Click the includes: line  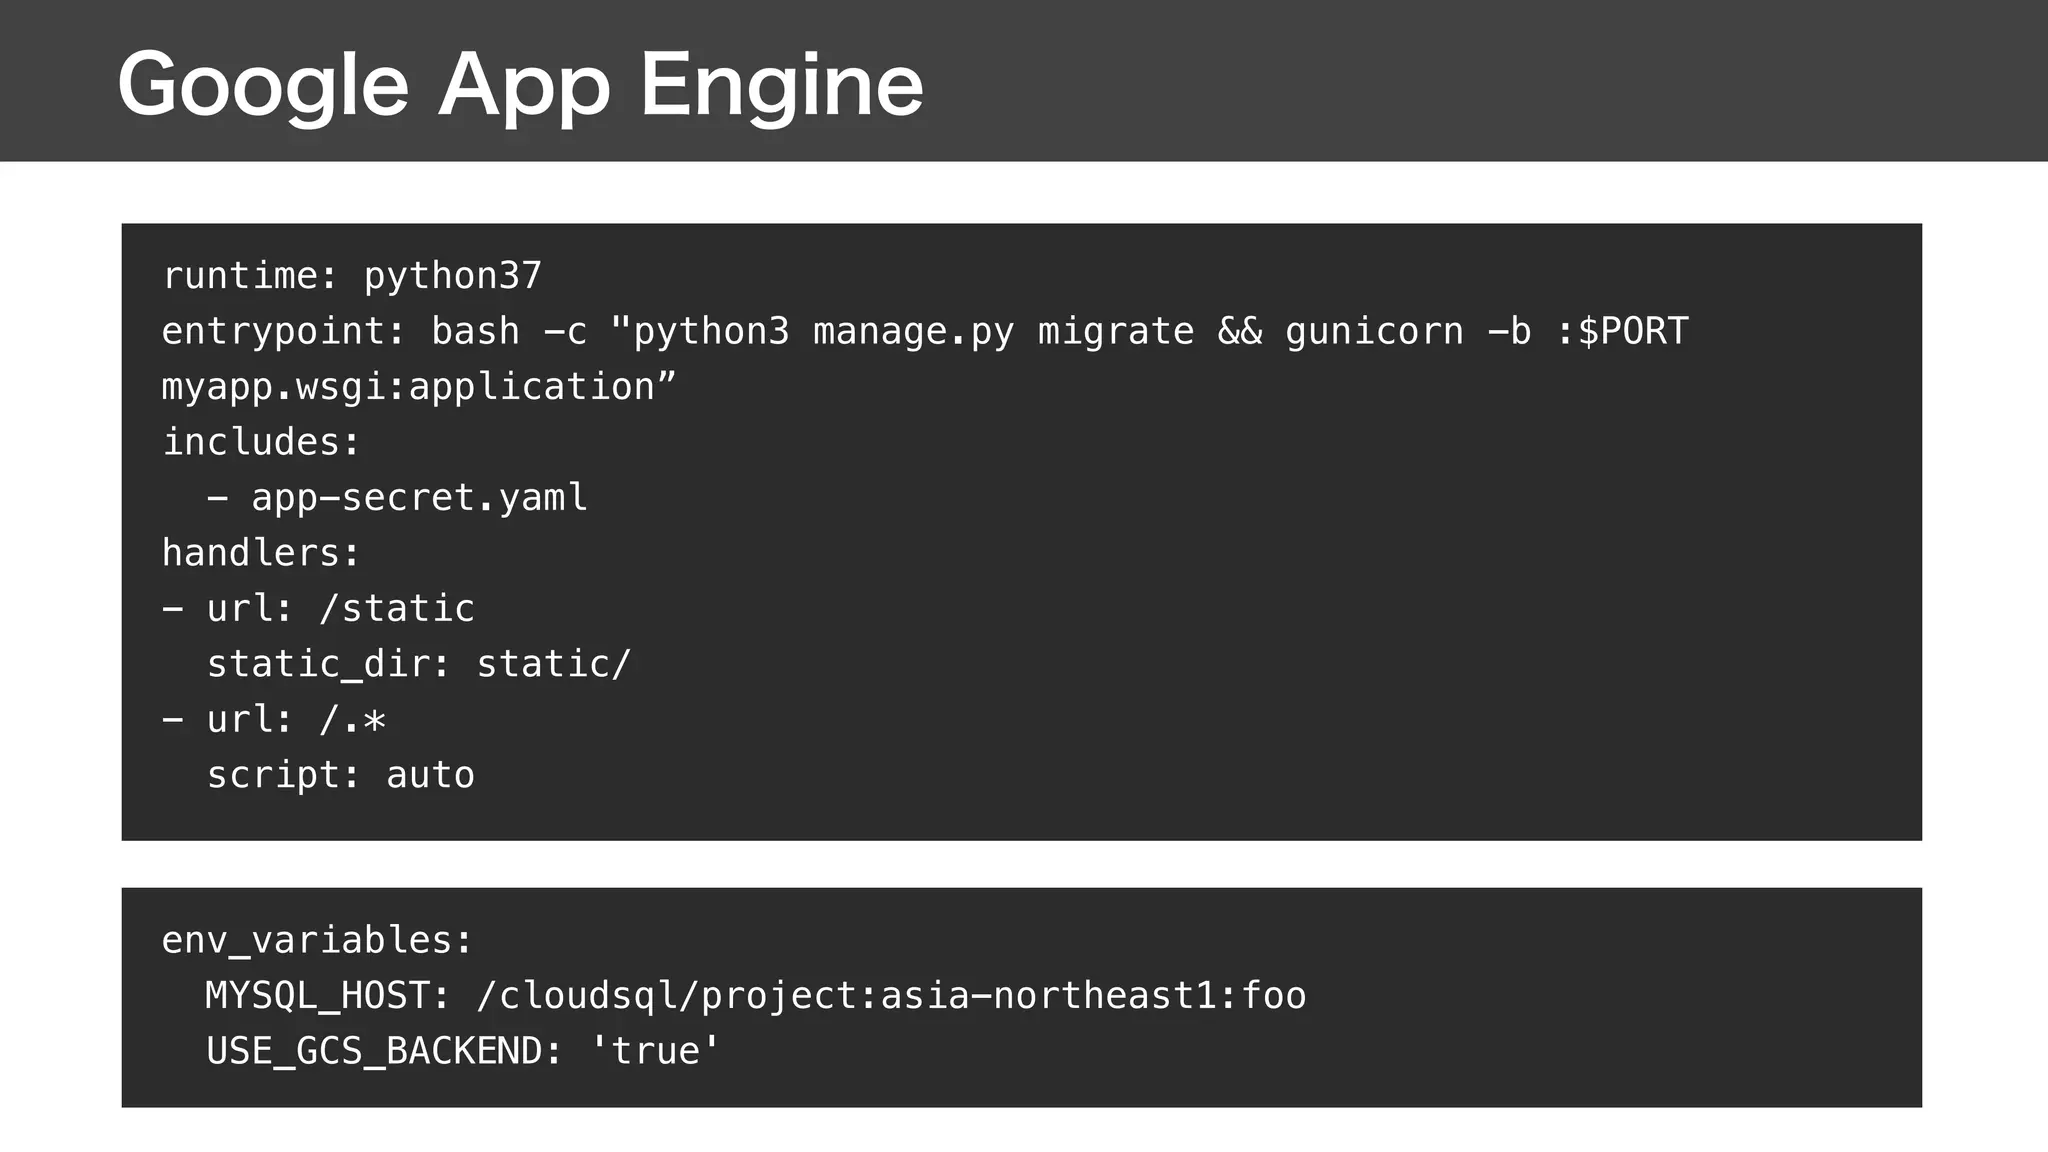[261, 442]
